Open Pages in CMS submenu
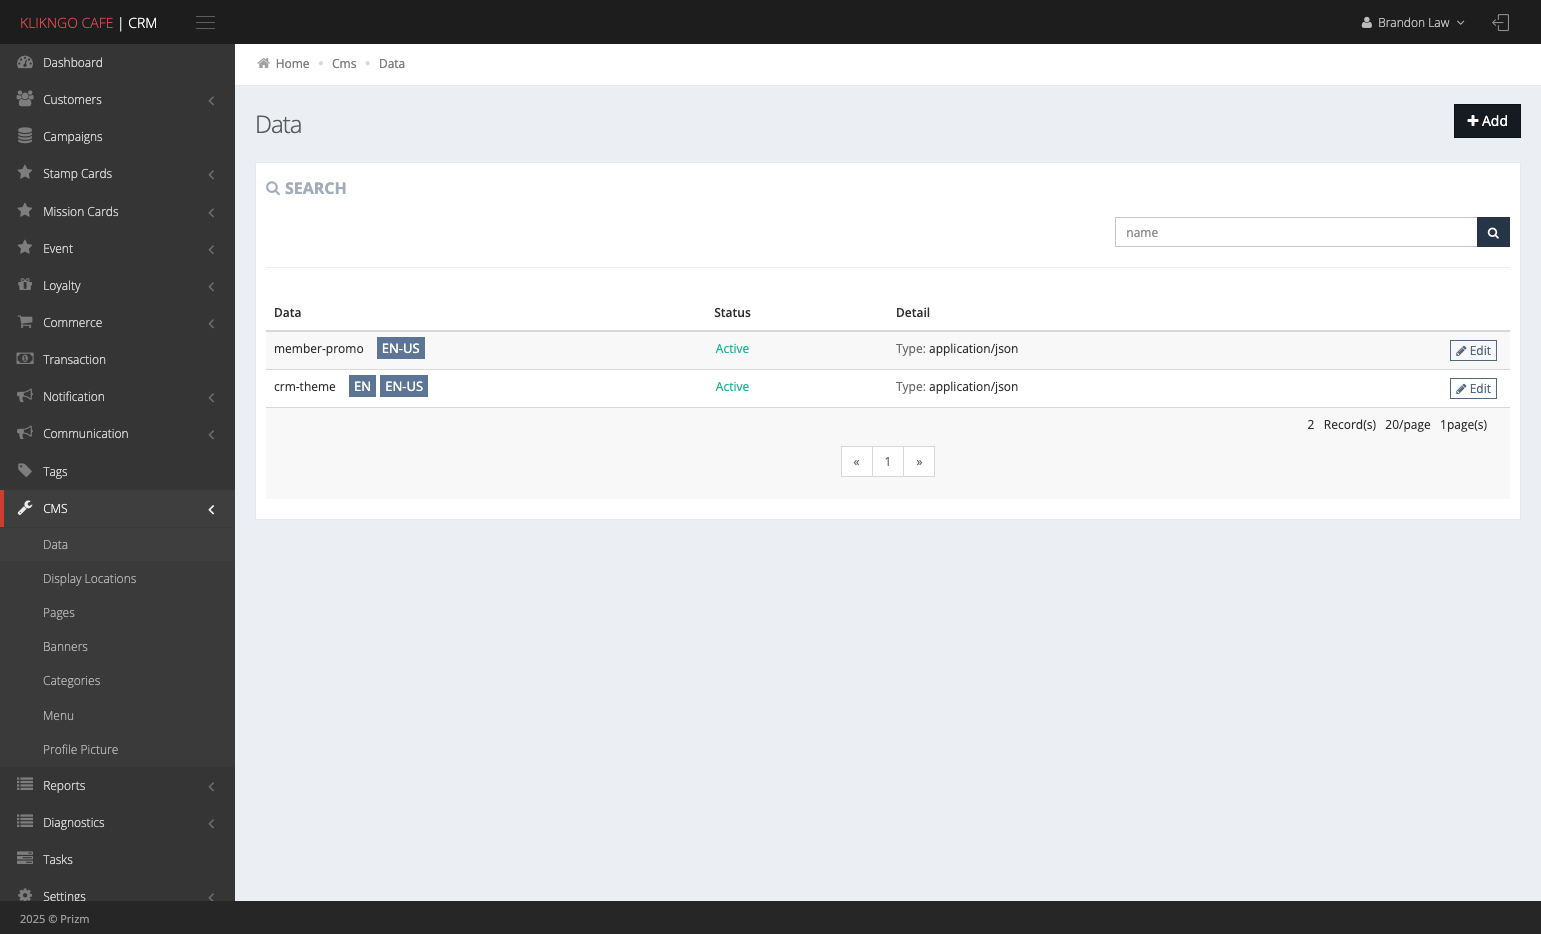The height and width of the screenshot is (934, 1541). pyautogui.click(x=59, y=613)
